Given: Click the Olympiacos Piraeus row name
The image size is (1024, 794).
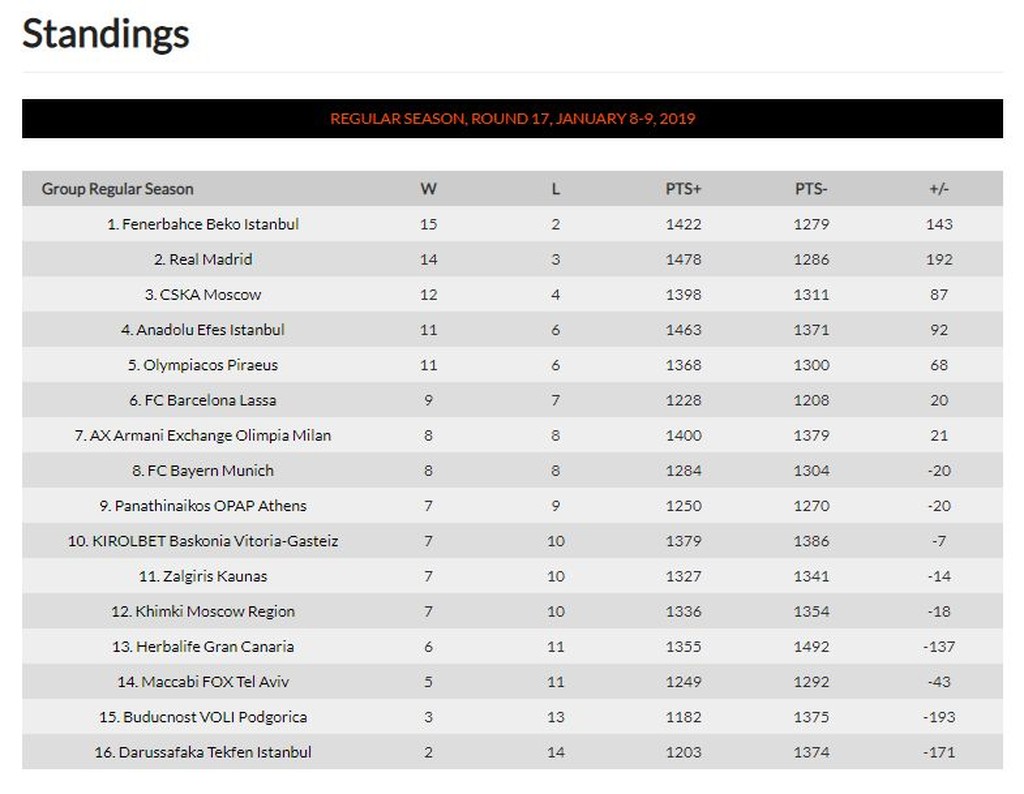Looking at the screenshot, I should coord(211,365).
